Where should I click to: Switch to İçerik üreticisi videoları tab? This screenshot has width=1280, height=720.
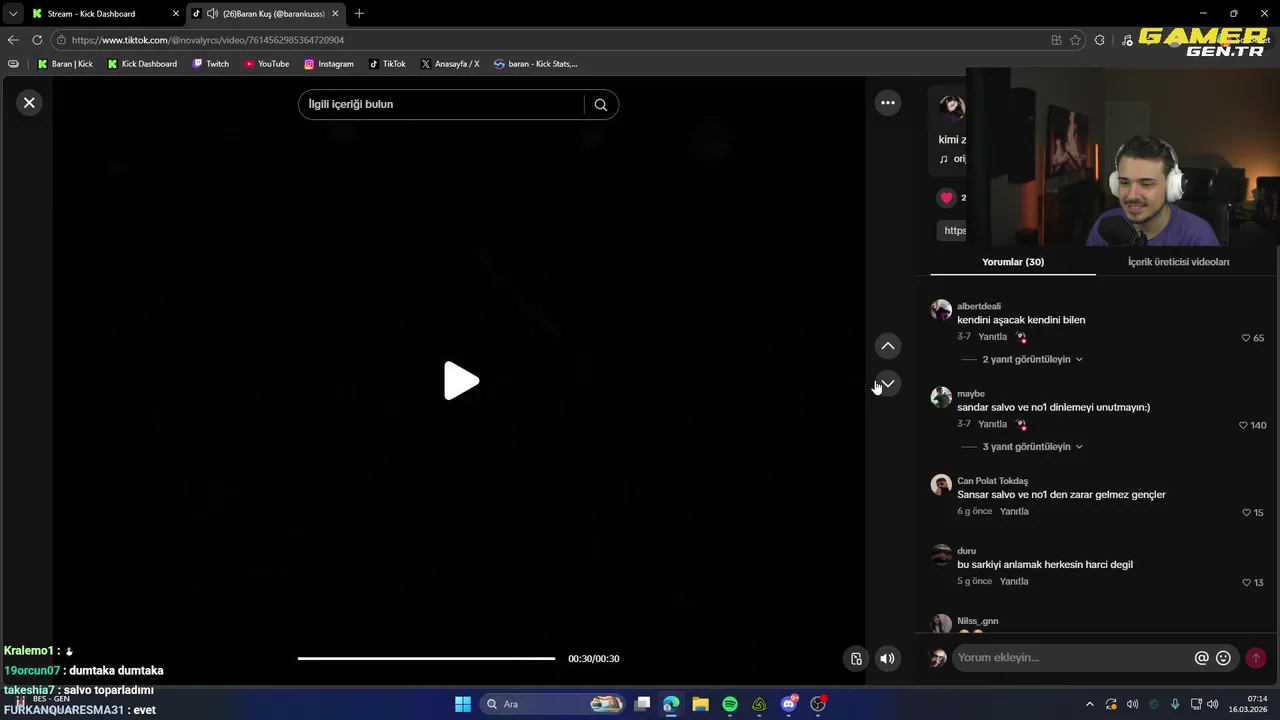pos(1178,262)
